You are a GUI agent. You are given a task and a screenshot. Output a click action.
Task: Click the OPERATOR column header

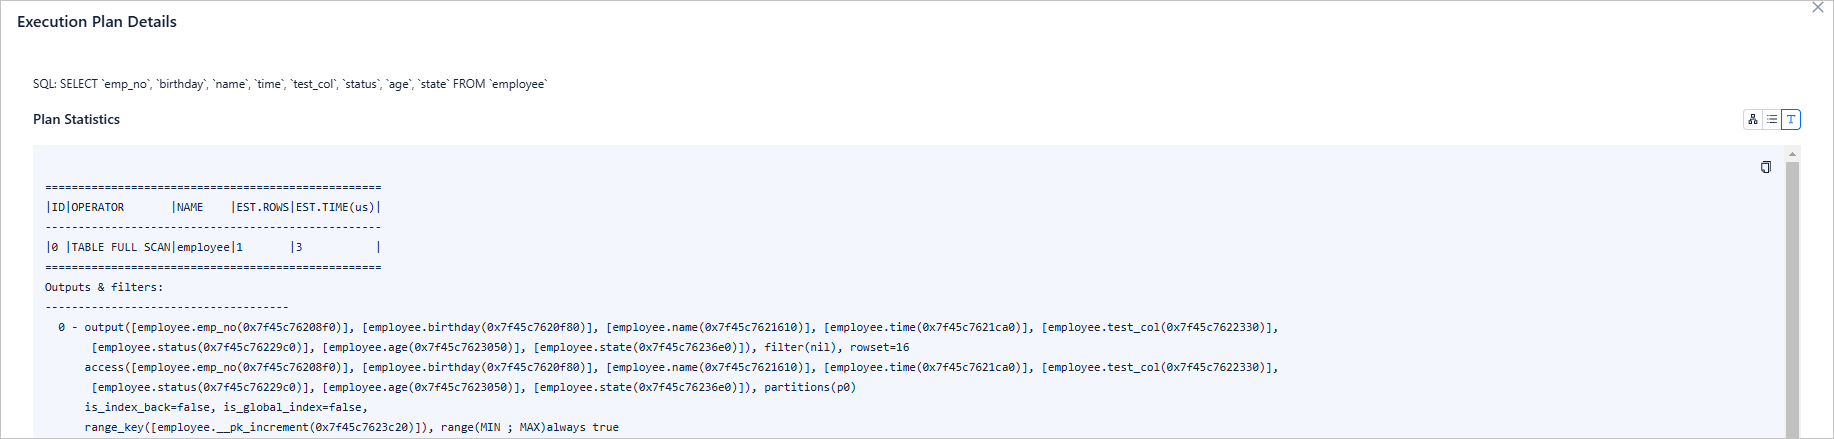(98, 208)
